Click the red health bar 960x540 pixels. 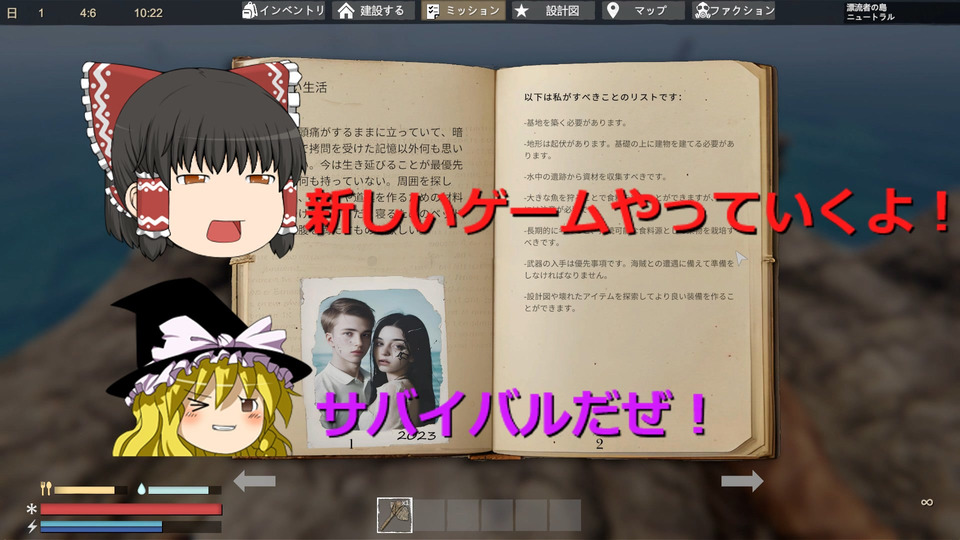[x=131, y=509]
